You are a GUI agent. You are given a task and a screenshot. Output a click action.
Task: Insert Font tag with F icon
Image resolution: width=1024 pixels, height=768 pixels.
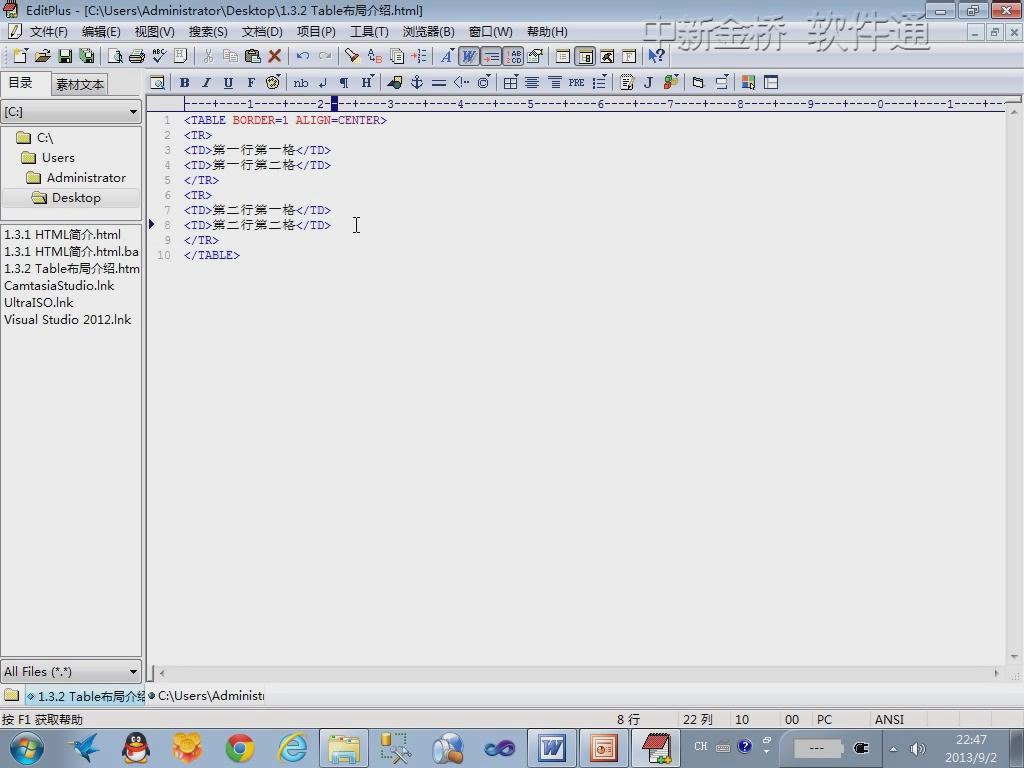[x=251, y=83]
